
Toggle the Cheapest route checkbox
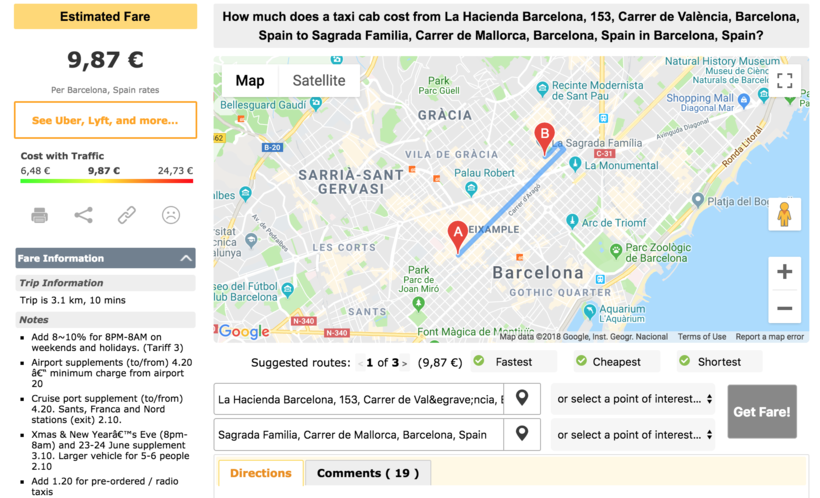point(577,362)
